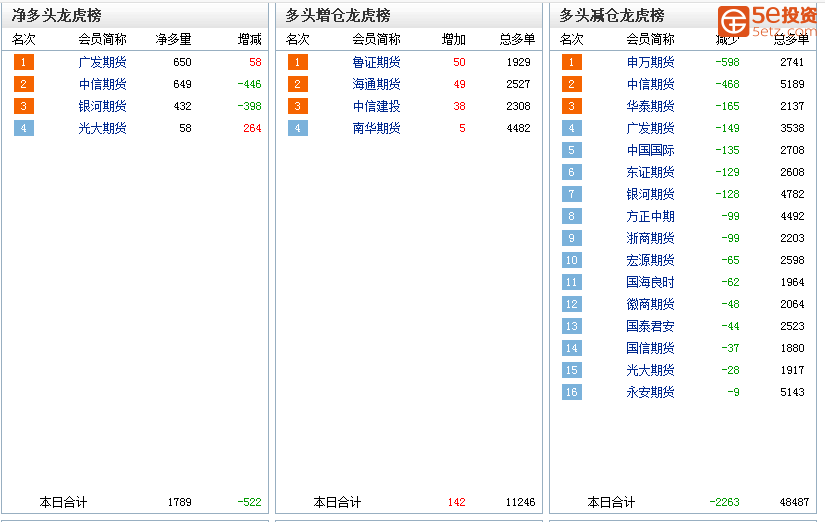The height and width of the screenshot is (522, 825).
Task: Click the total long value 5143
Action: click(x=792, y=392)
